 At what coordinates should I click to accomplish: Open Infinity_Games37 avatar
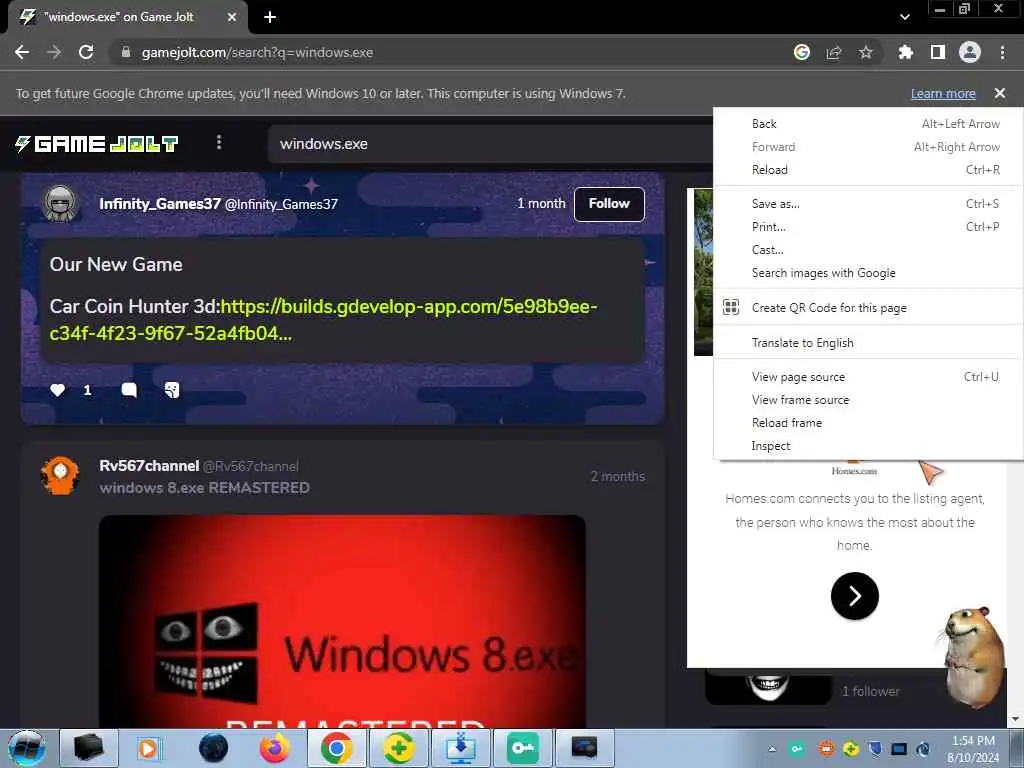tap(60, 203)
